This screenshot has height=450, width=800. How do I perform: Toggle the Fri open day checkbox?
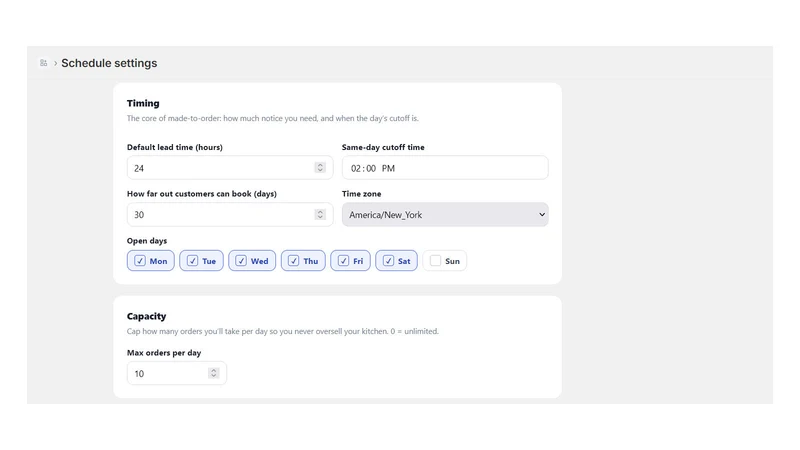coord(343,261)
